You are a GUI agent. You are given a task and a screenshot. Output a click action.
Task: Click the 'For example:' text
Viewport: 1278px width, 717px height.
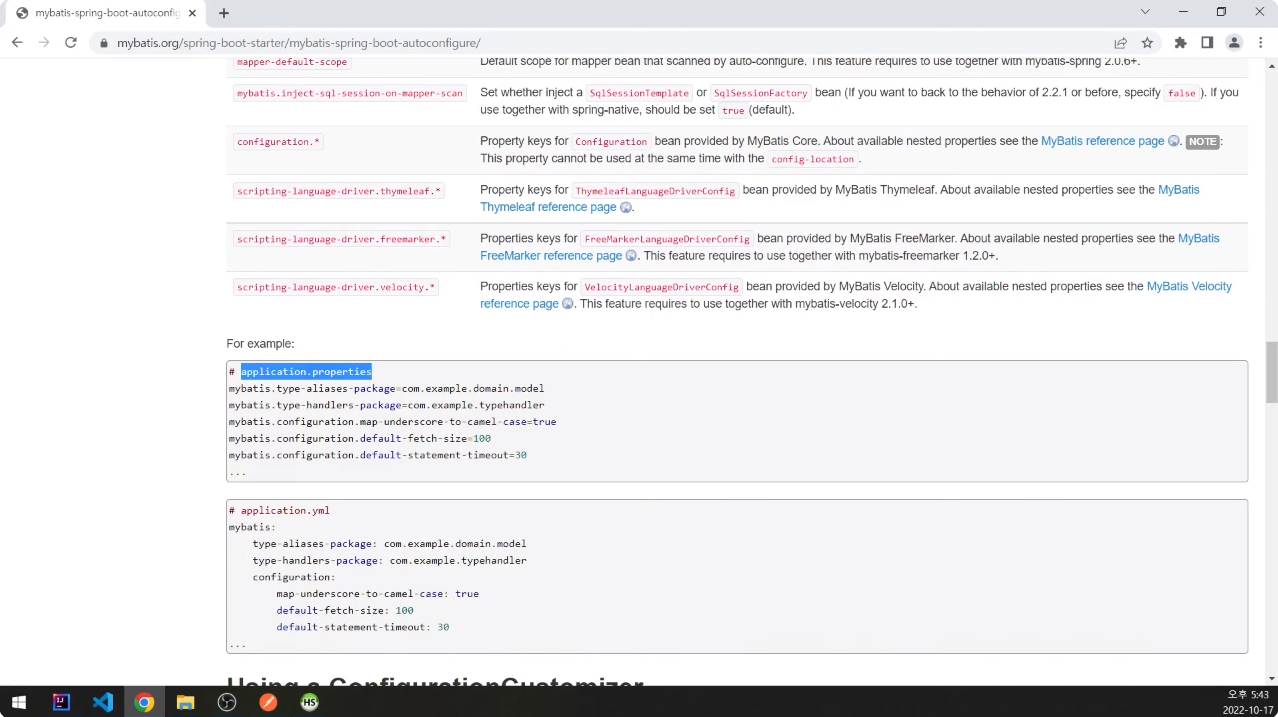coord(260,343)
